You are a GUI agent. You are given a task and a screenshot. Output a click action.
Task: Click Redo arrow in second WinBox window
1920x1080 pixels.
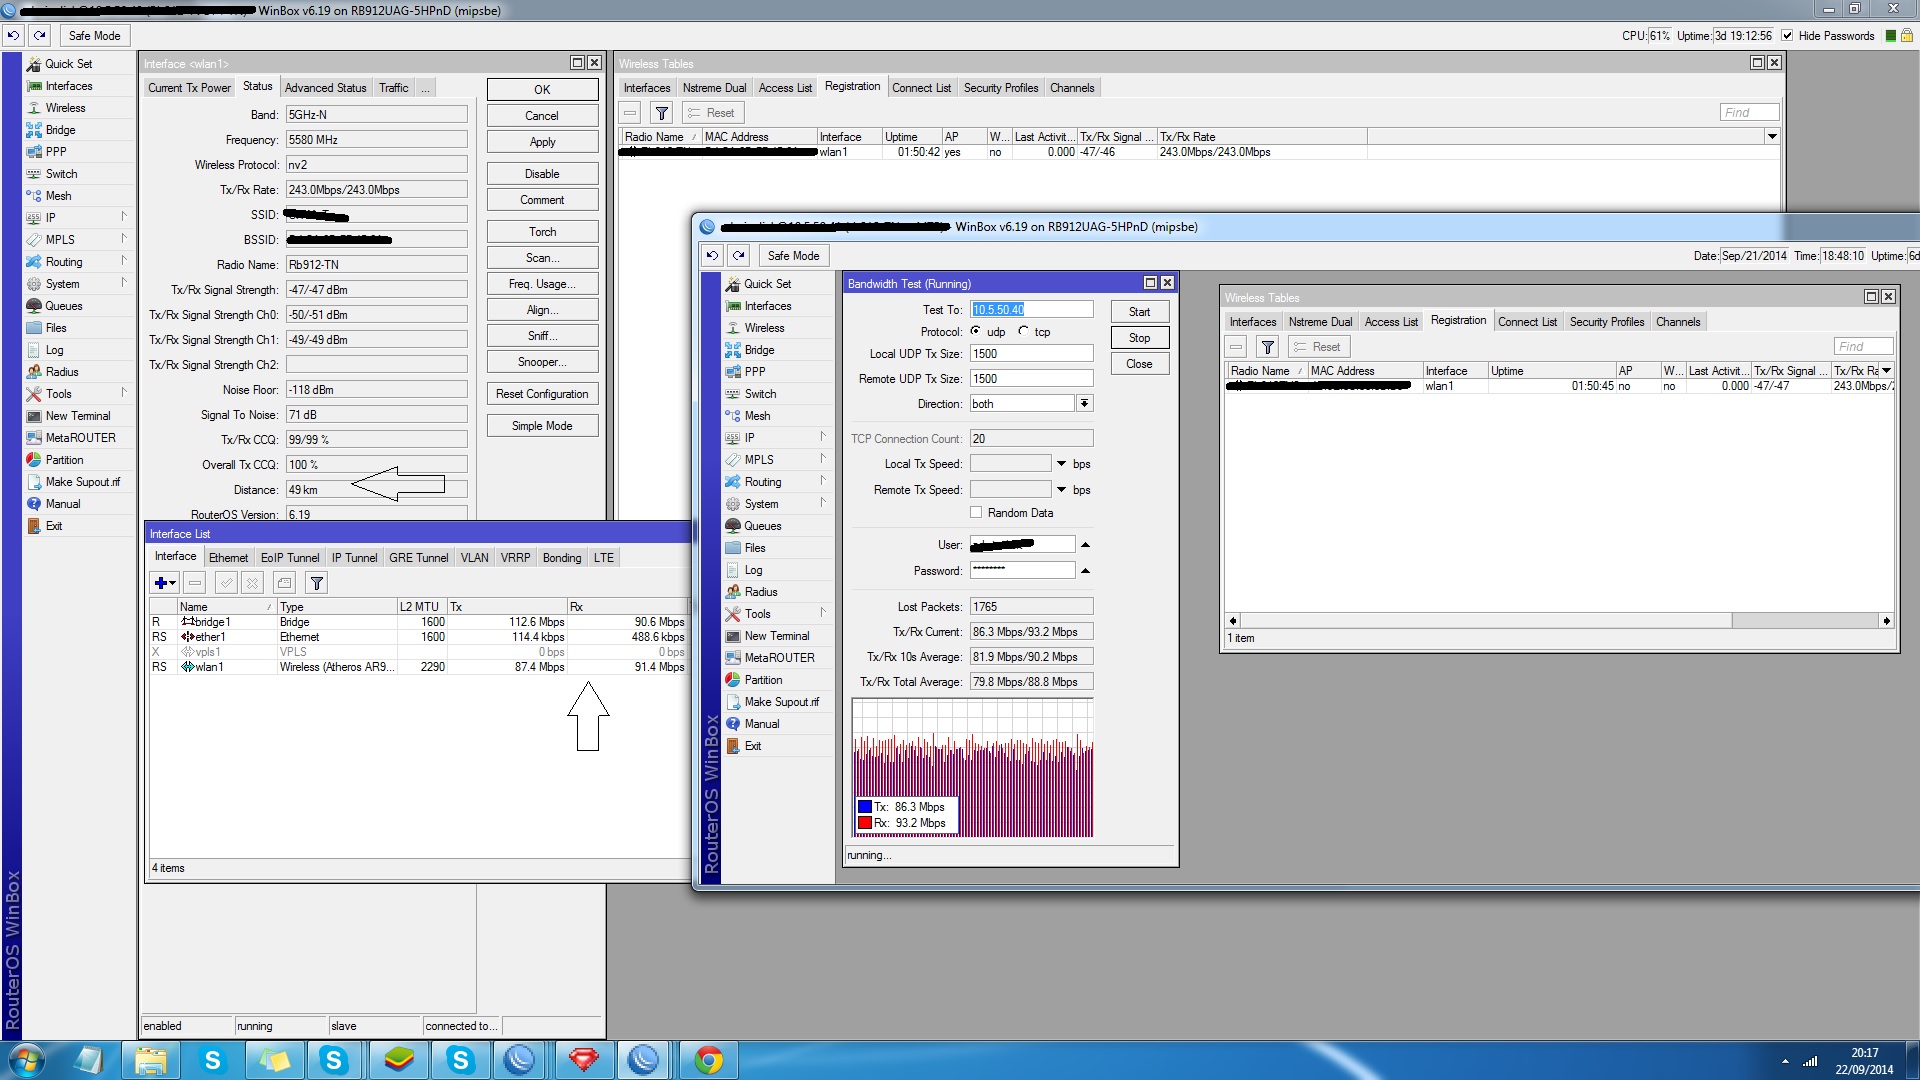click(738, 255)
